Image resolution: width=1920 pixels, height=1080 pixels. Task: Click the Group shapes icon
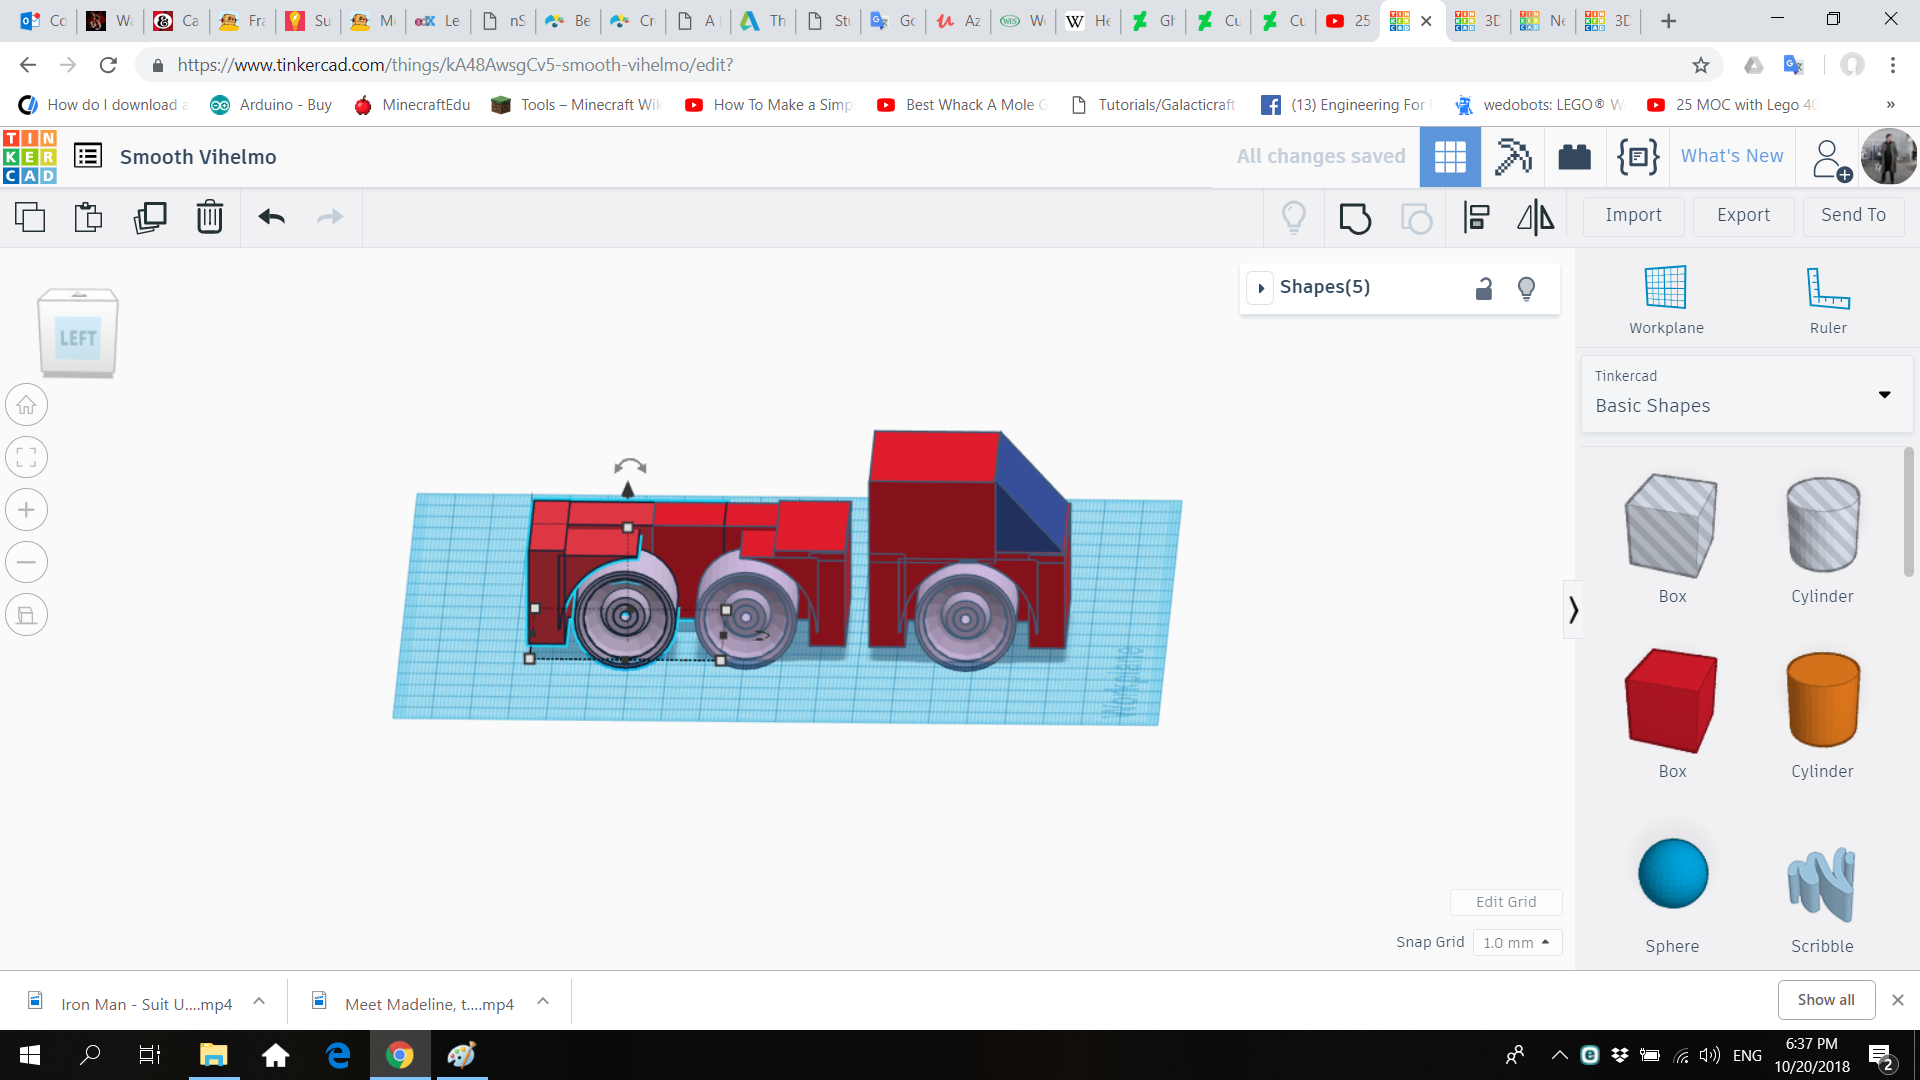1355,217
